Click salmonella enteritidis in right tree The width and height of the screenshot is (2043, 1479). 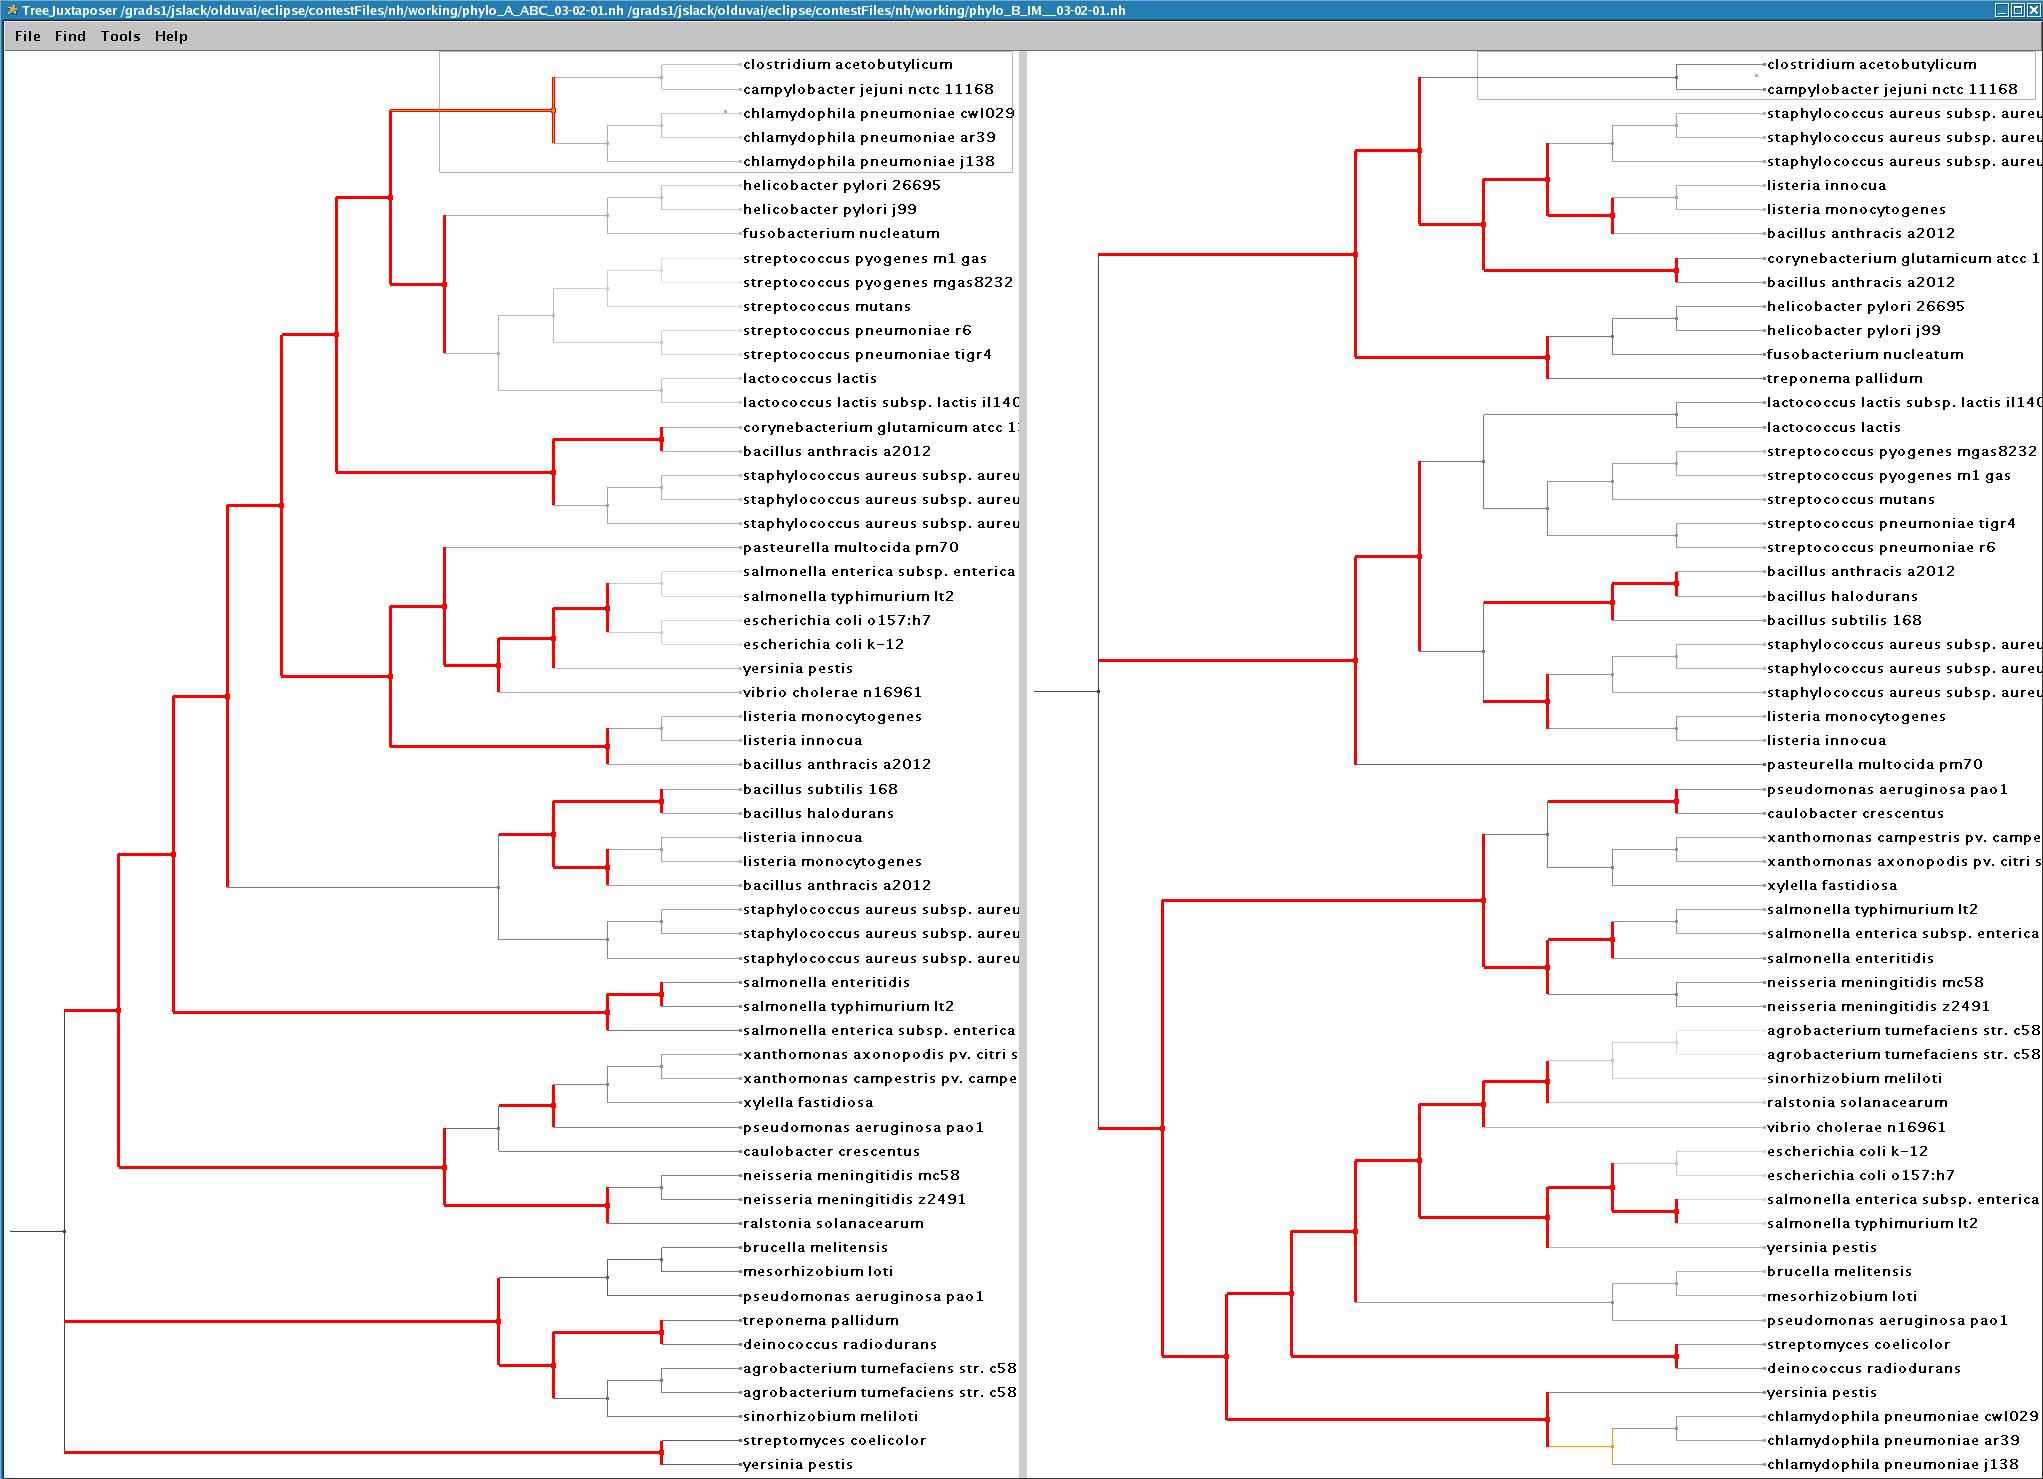click(1850, 958)
